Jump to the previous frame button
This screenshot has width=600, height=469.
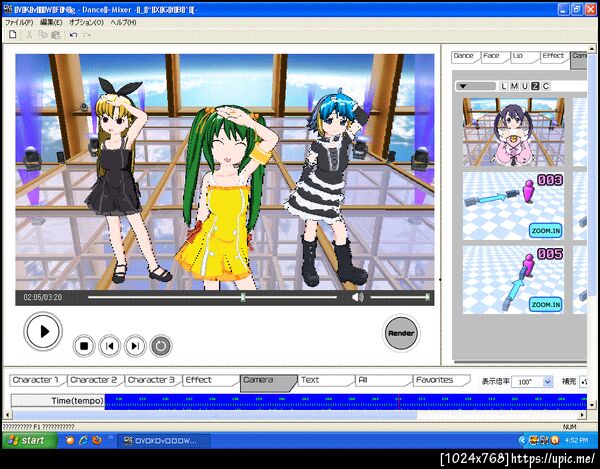109,346
